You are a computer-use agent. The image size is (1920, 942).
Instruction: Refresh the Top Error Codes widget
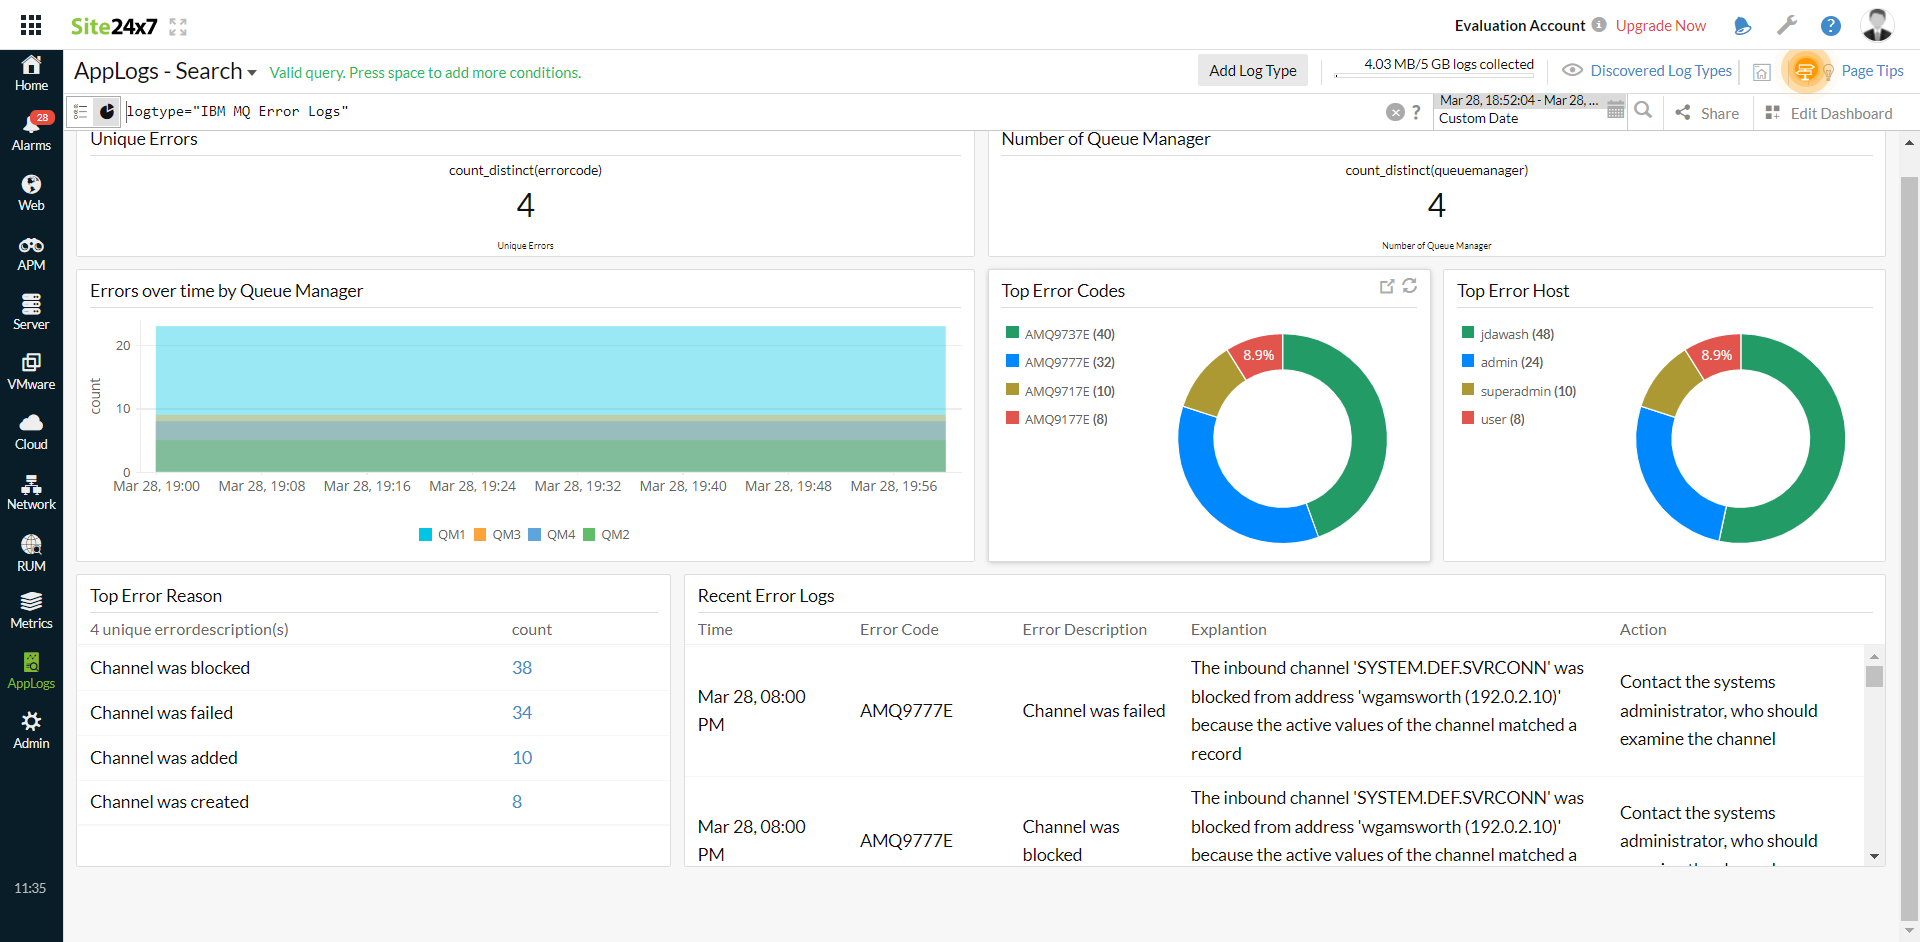coord(1410,287)
